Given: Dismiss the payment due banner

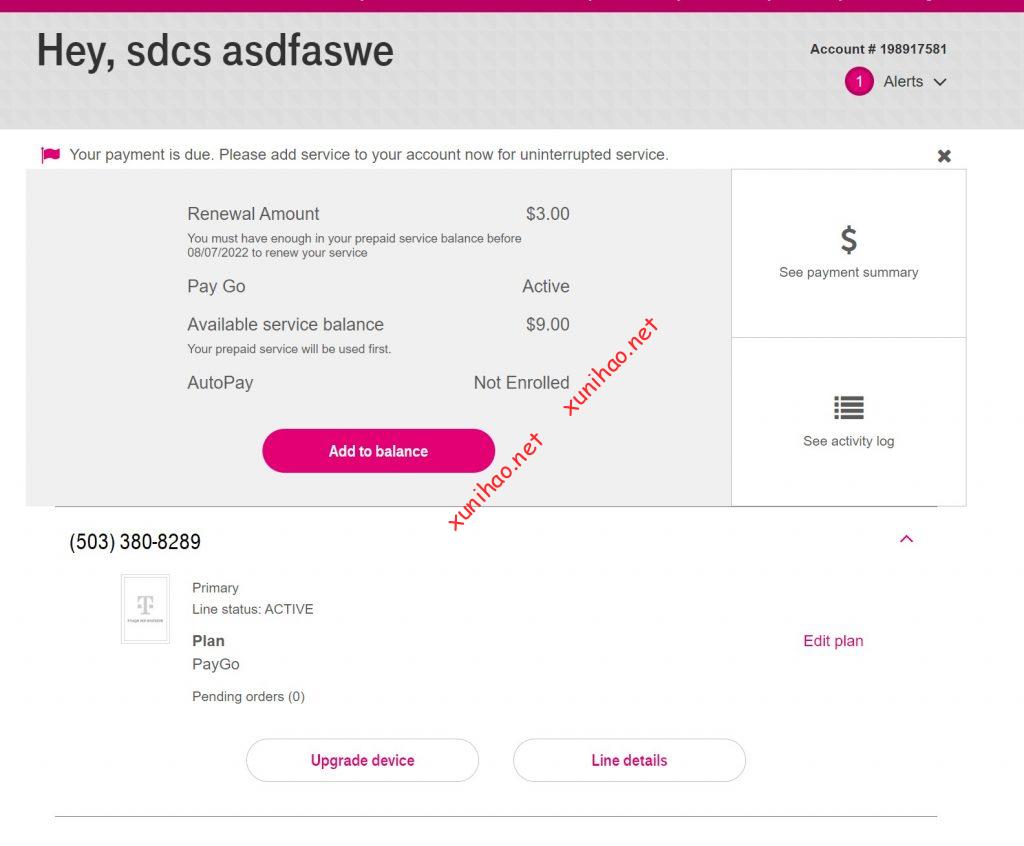Looking at the screenshot, I should click(944, 156).
